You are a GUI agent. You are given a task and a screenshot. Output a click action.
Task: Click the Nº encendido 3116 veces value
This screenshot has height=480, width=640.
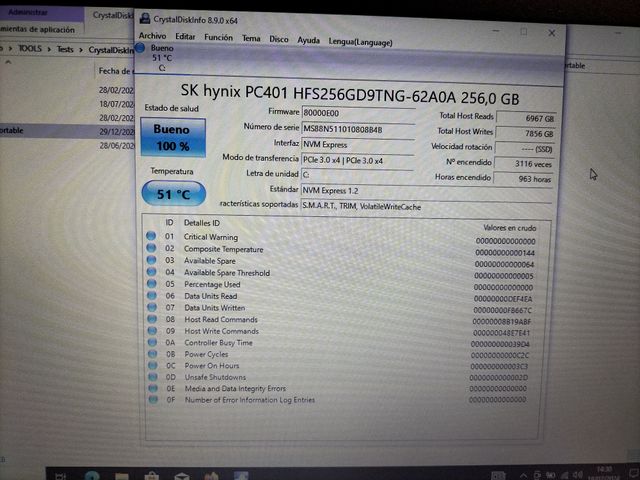tap(524, 164)
